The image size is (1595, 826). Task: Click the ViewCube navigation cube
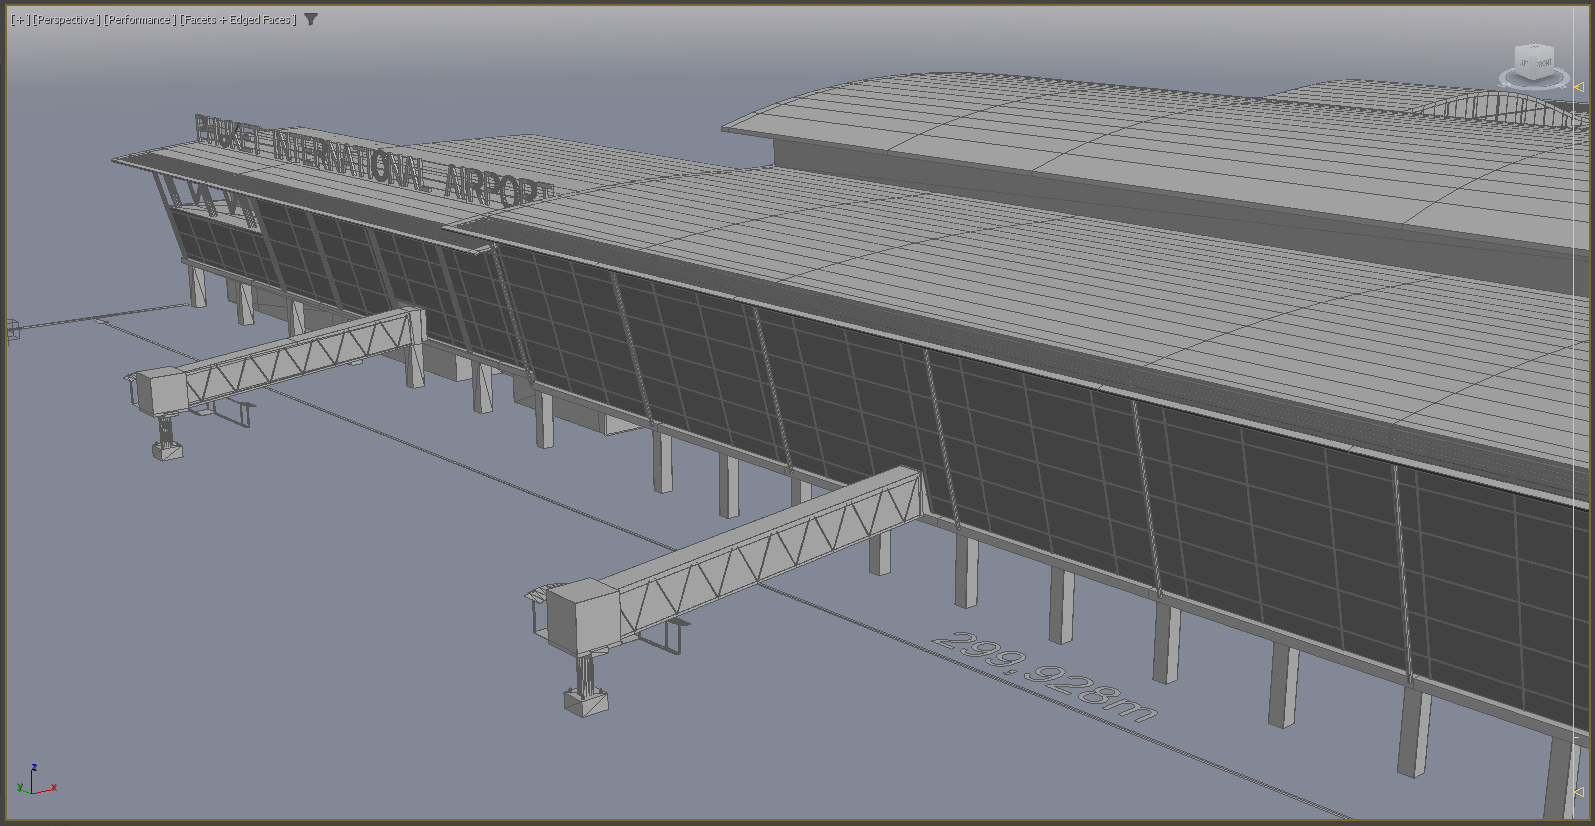[x=1533, y=62]
